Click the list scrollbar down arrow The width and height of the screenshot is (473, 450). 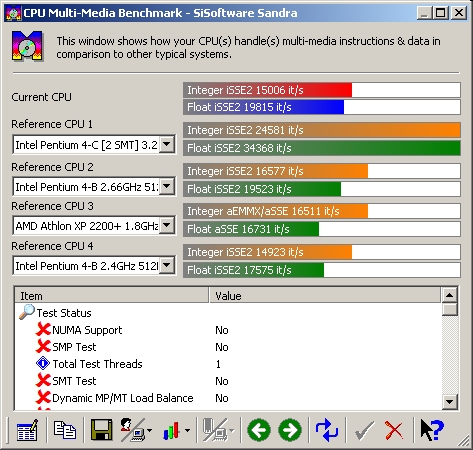pos(449,402)
